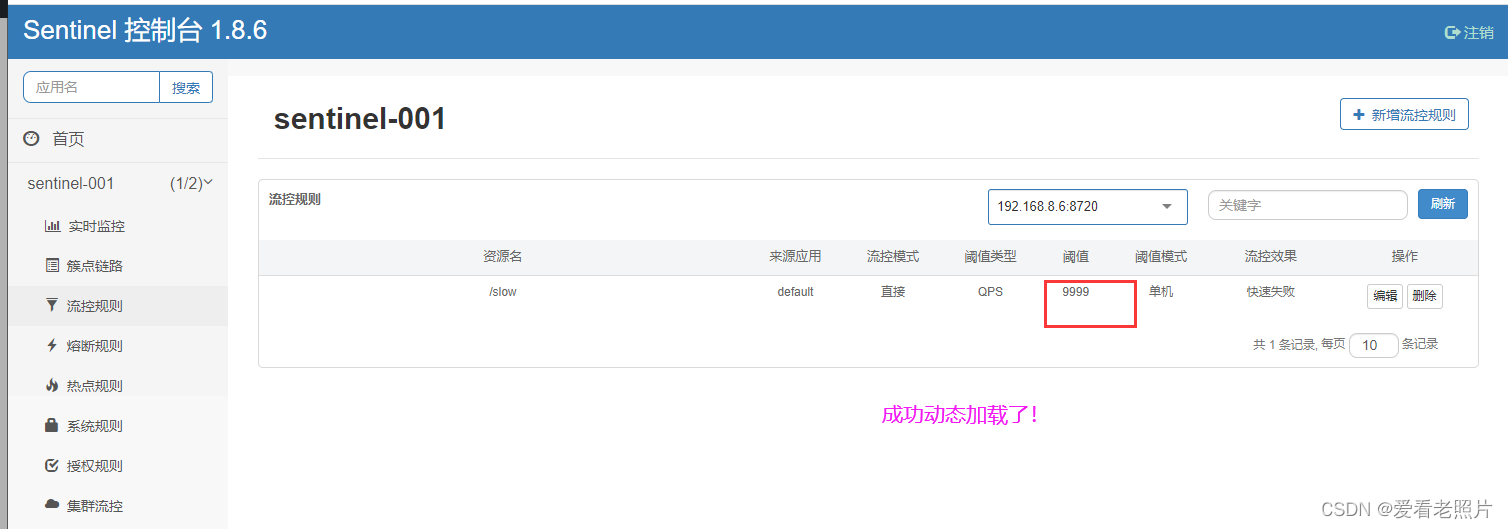The width and height of the screenshot is (1508, 529).
Task: Go to 首页 in the sidebar
Action: tap(68, 139)
